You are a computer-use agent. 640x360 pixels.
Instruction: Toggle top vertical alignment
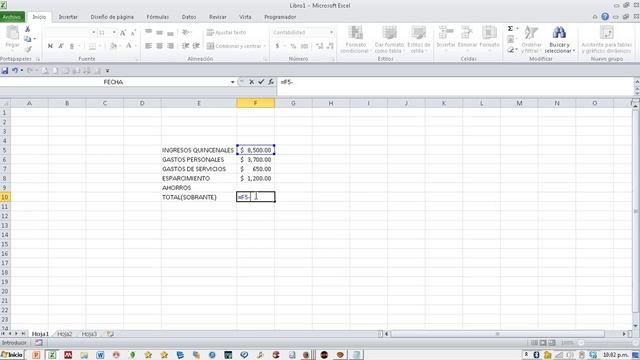[x=149, y=32]
